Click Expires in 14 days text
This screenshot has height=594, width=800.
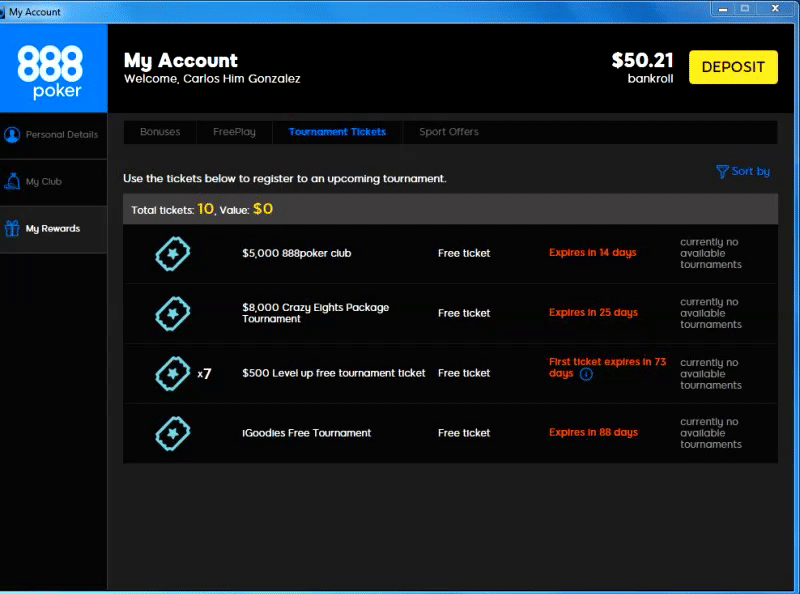(592, 253)
